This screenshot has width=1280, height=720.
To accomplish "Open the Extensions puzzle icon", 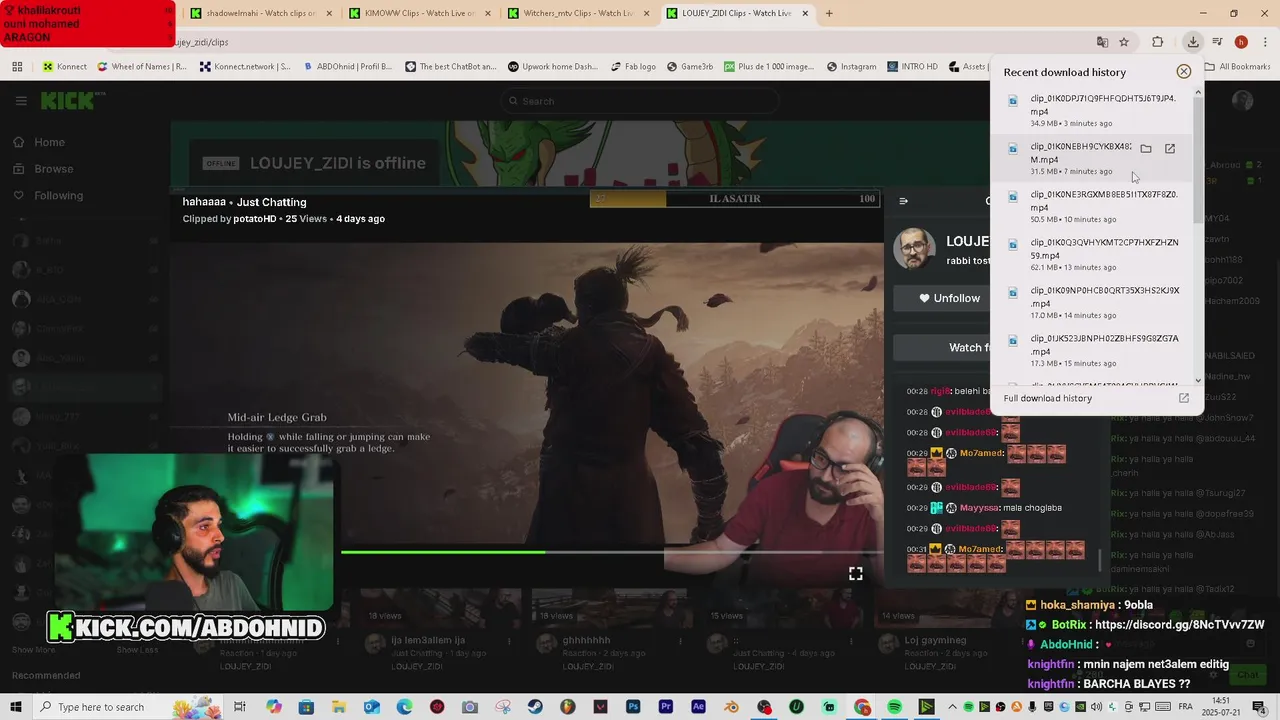I will click(1158, 42).
